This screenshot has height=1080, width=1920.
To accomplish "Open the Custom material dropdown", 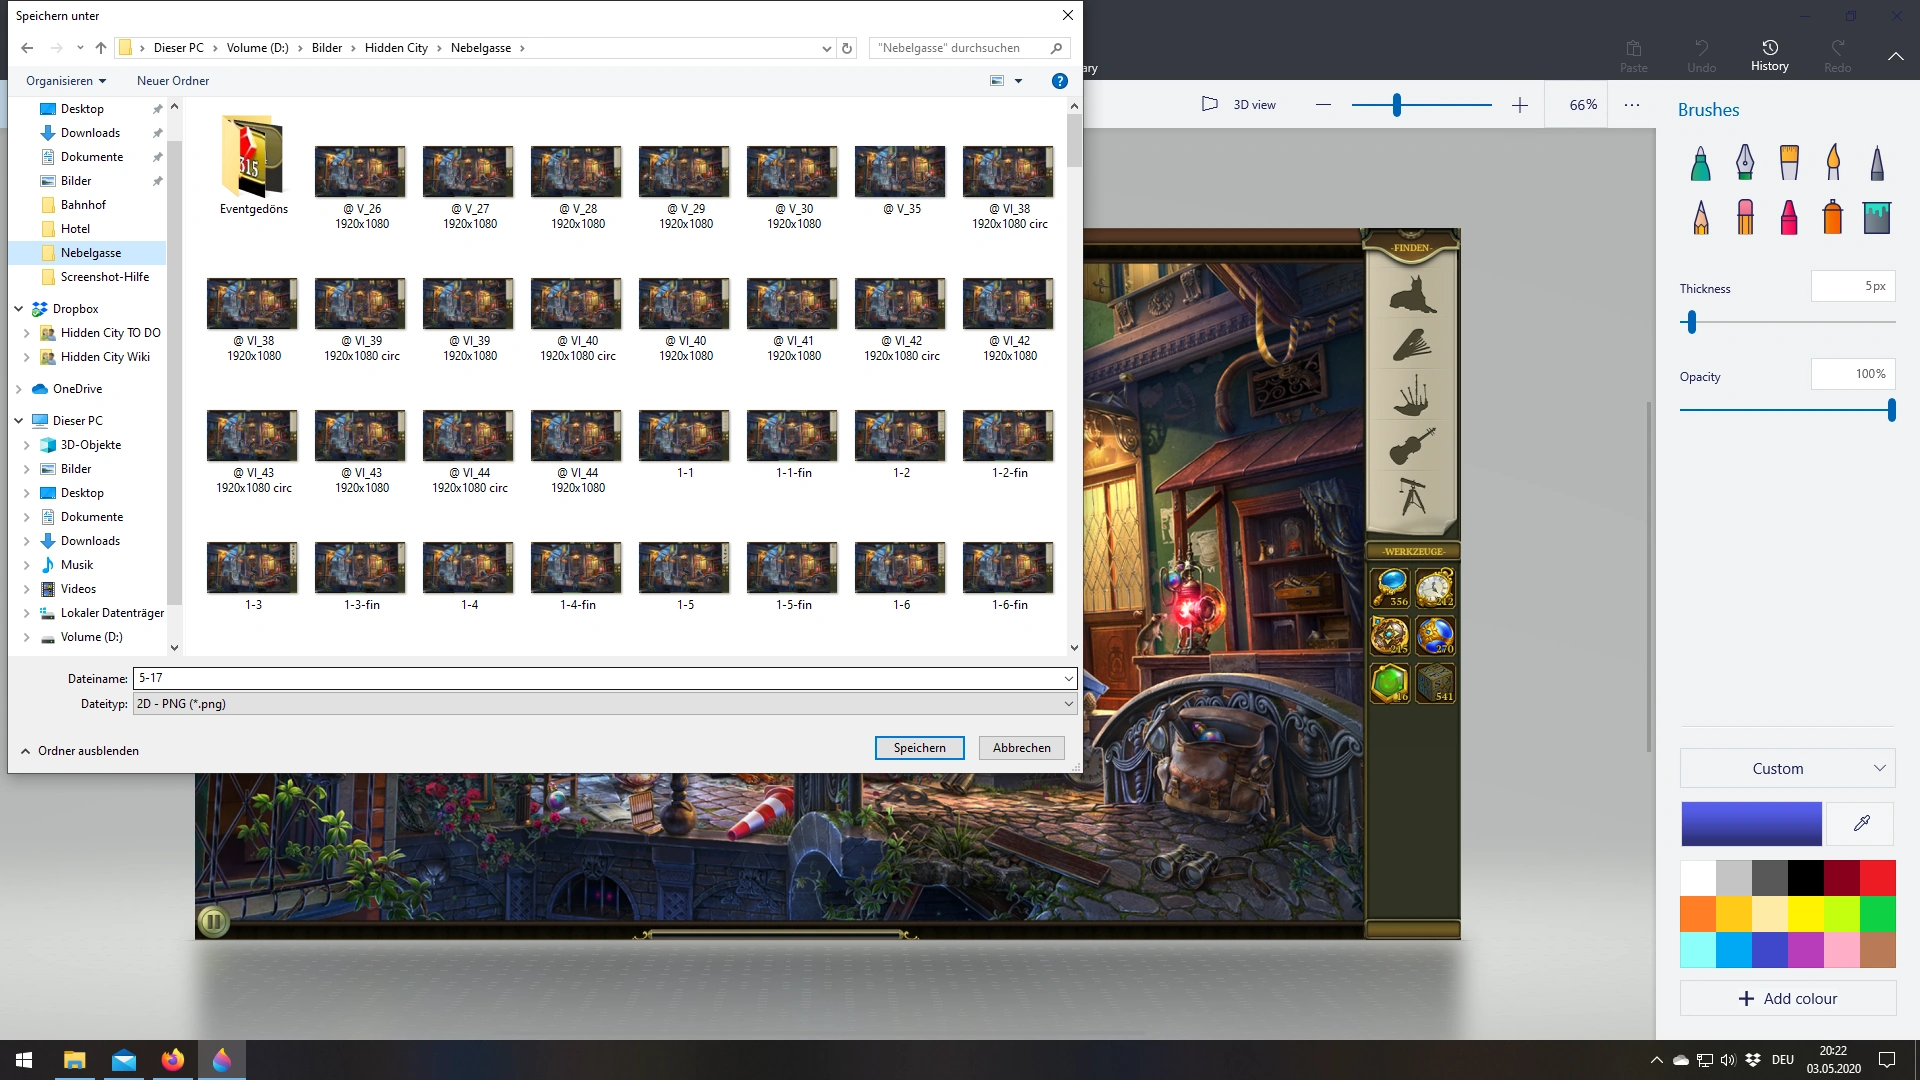I will click(x=1787, y=768).
